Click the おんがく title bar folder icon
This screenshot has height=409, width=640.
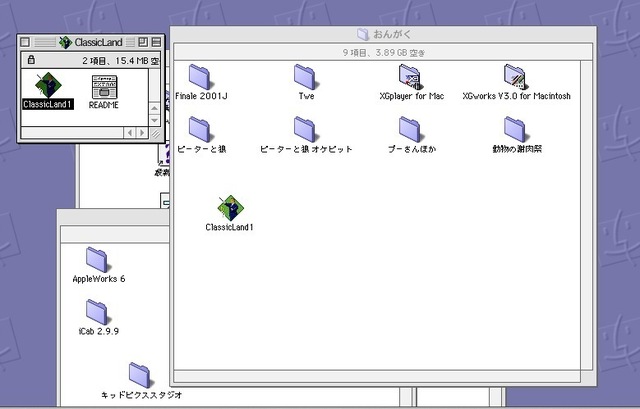tap(363, 34)
